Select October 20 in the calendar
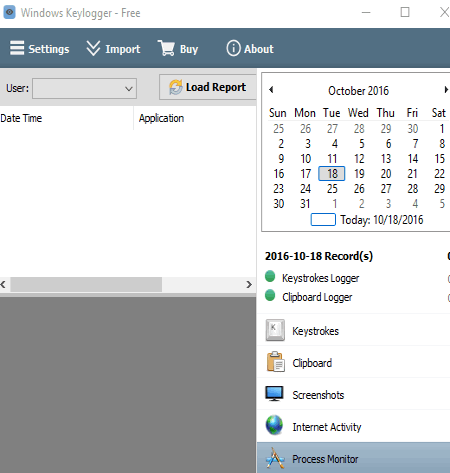 coord(386,174)
